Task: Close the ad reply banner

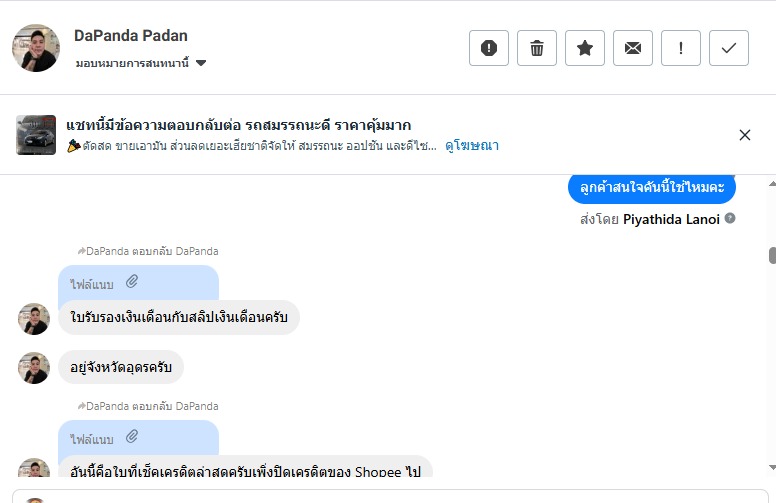Action: (745, 135)
